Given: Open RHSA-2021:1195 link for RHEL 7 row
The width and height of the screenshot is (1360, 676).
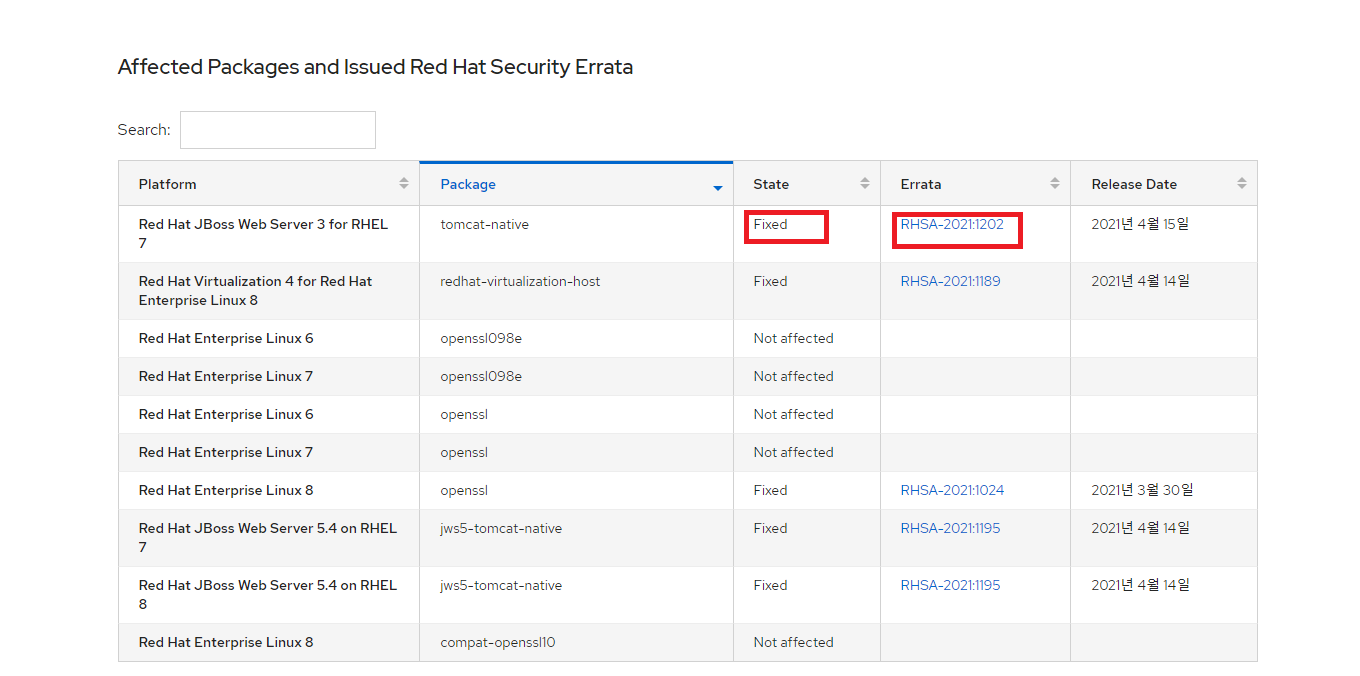Looking at the screenshot, I should pyautogui.click(x=950, y=529).
